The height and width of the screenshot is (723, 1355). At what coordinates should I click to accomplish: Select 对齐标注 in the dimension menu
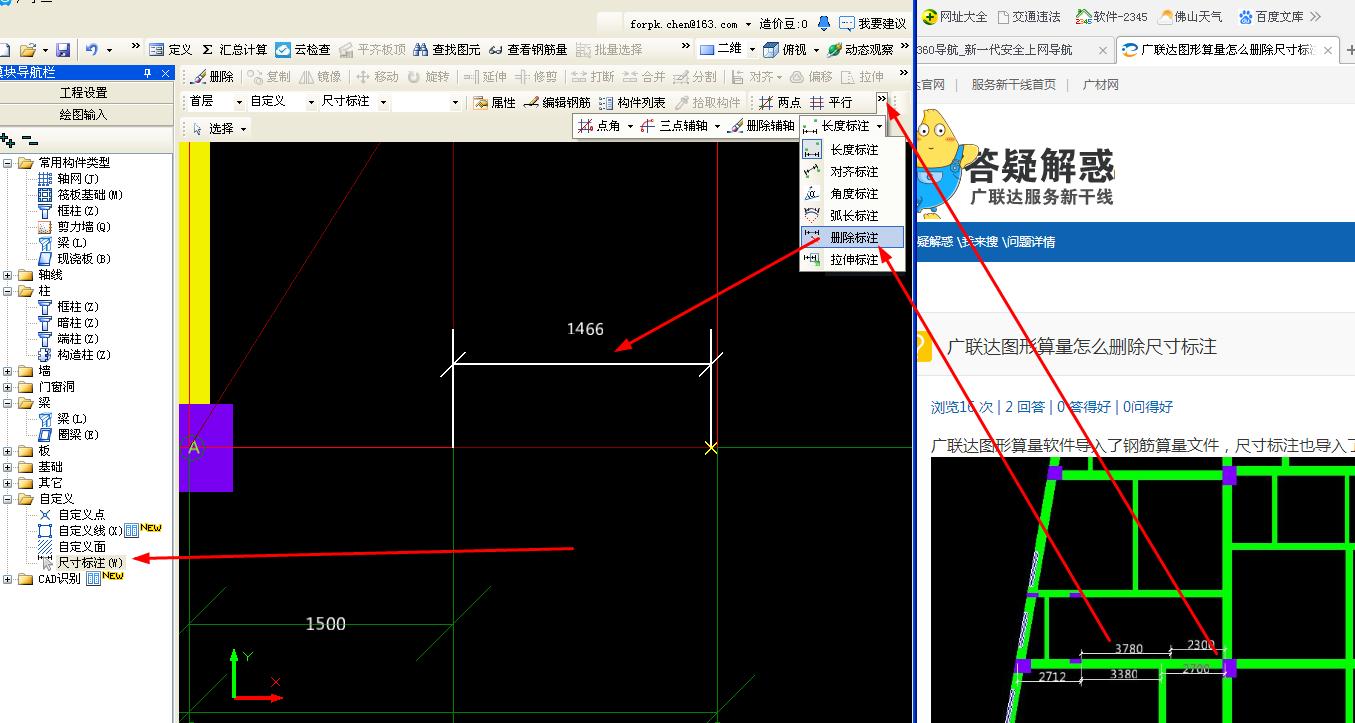852,171
